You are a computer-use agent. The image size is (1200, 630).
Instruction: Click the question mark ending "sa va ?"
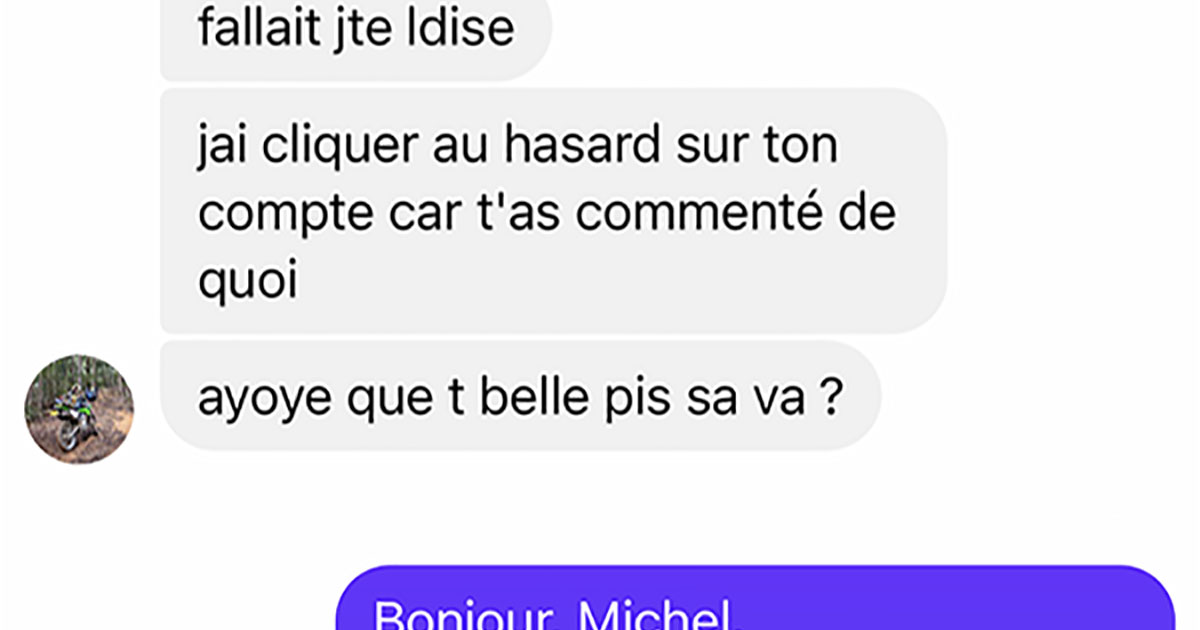tap(829, 398)
